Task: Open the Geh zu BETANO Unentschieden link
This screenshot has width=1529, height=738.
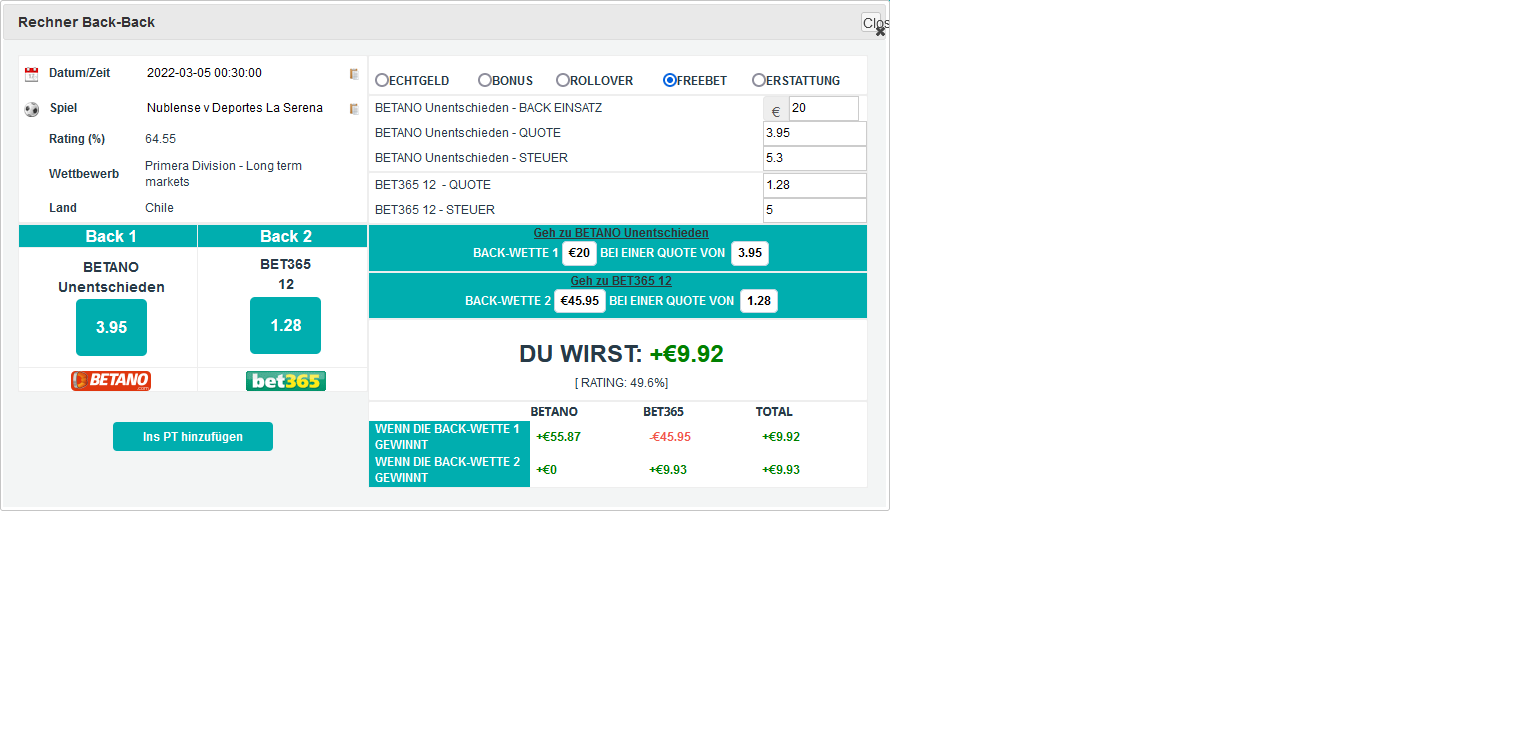Action: tap(621, 233)
